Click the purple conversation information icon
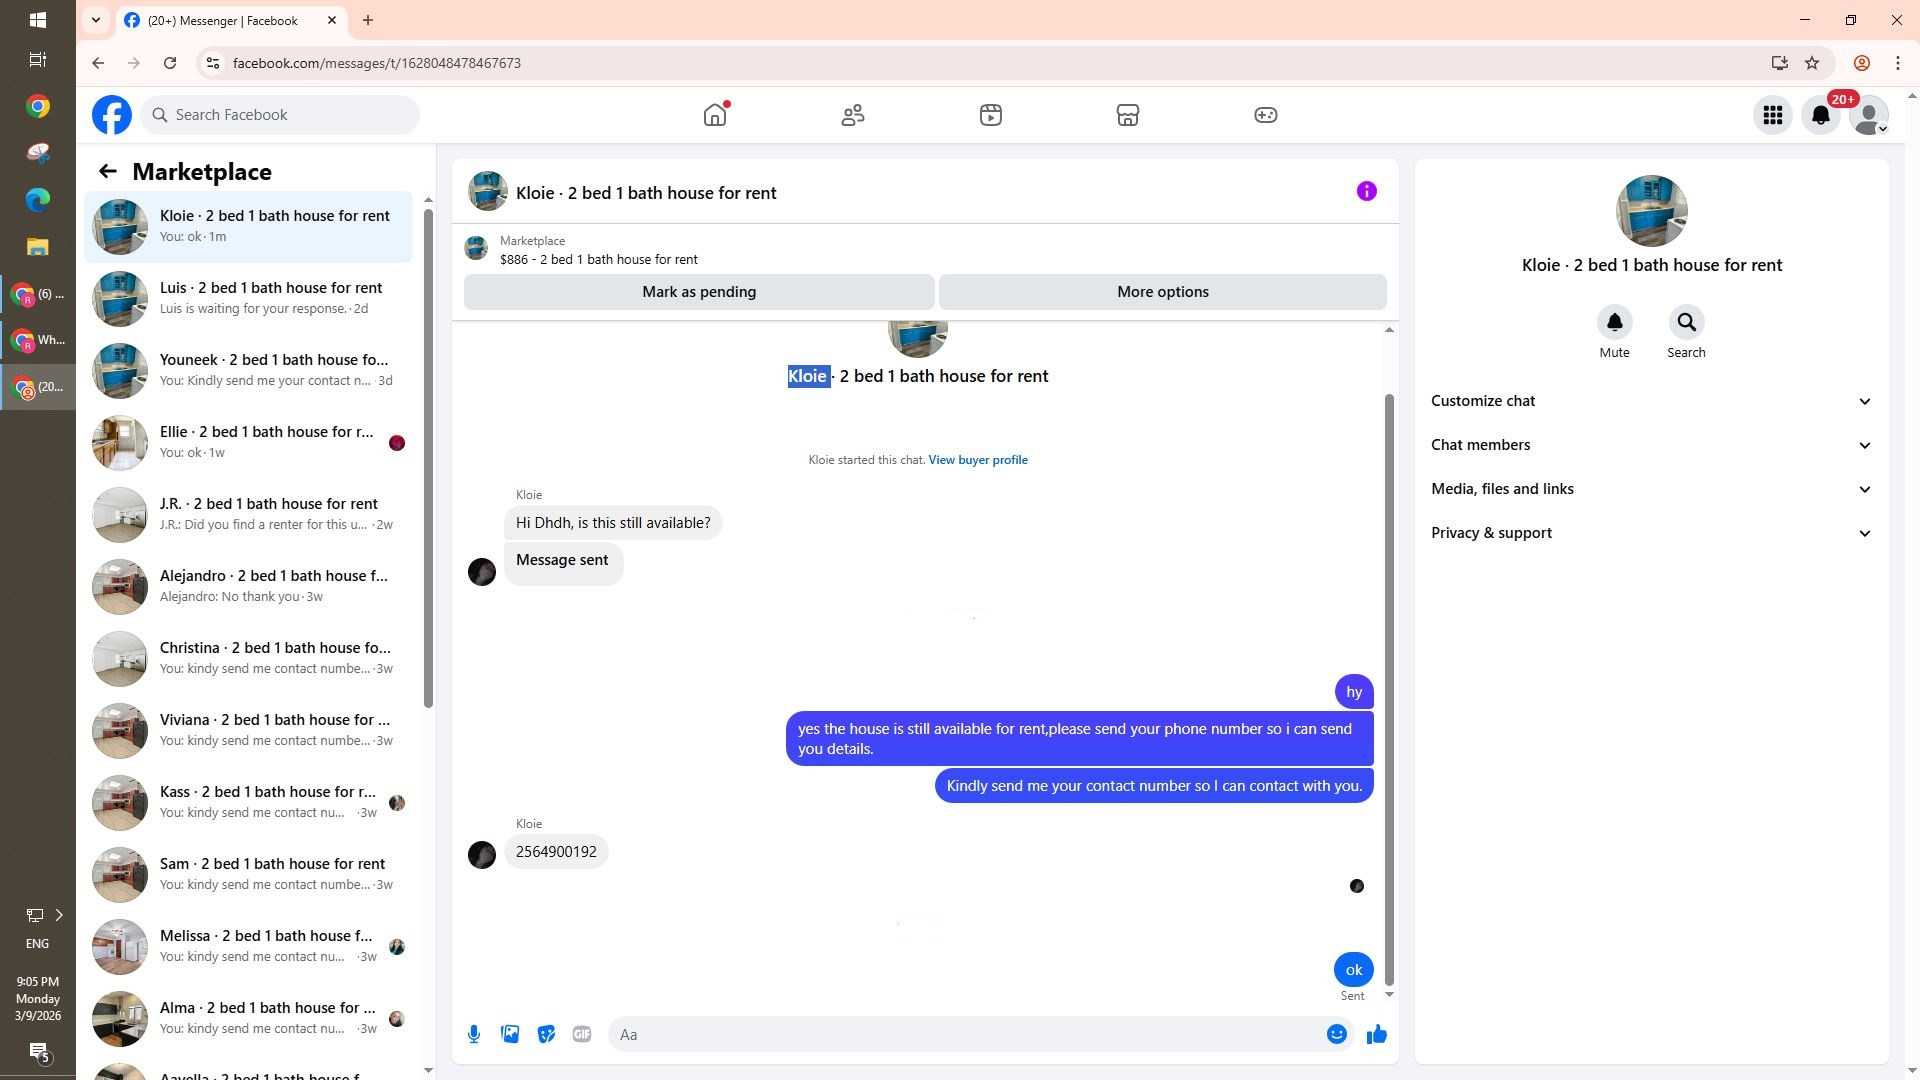 pyautogui.click(x=1366, y=191)
